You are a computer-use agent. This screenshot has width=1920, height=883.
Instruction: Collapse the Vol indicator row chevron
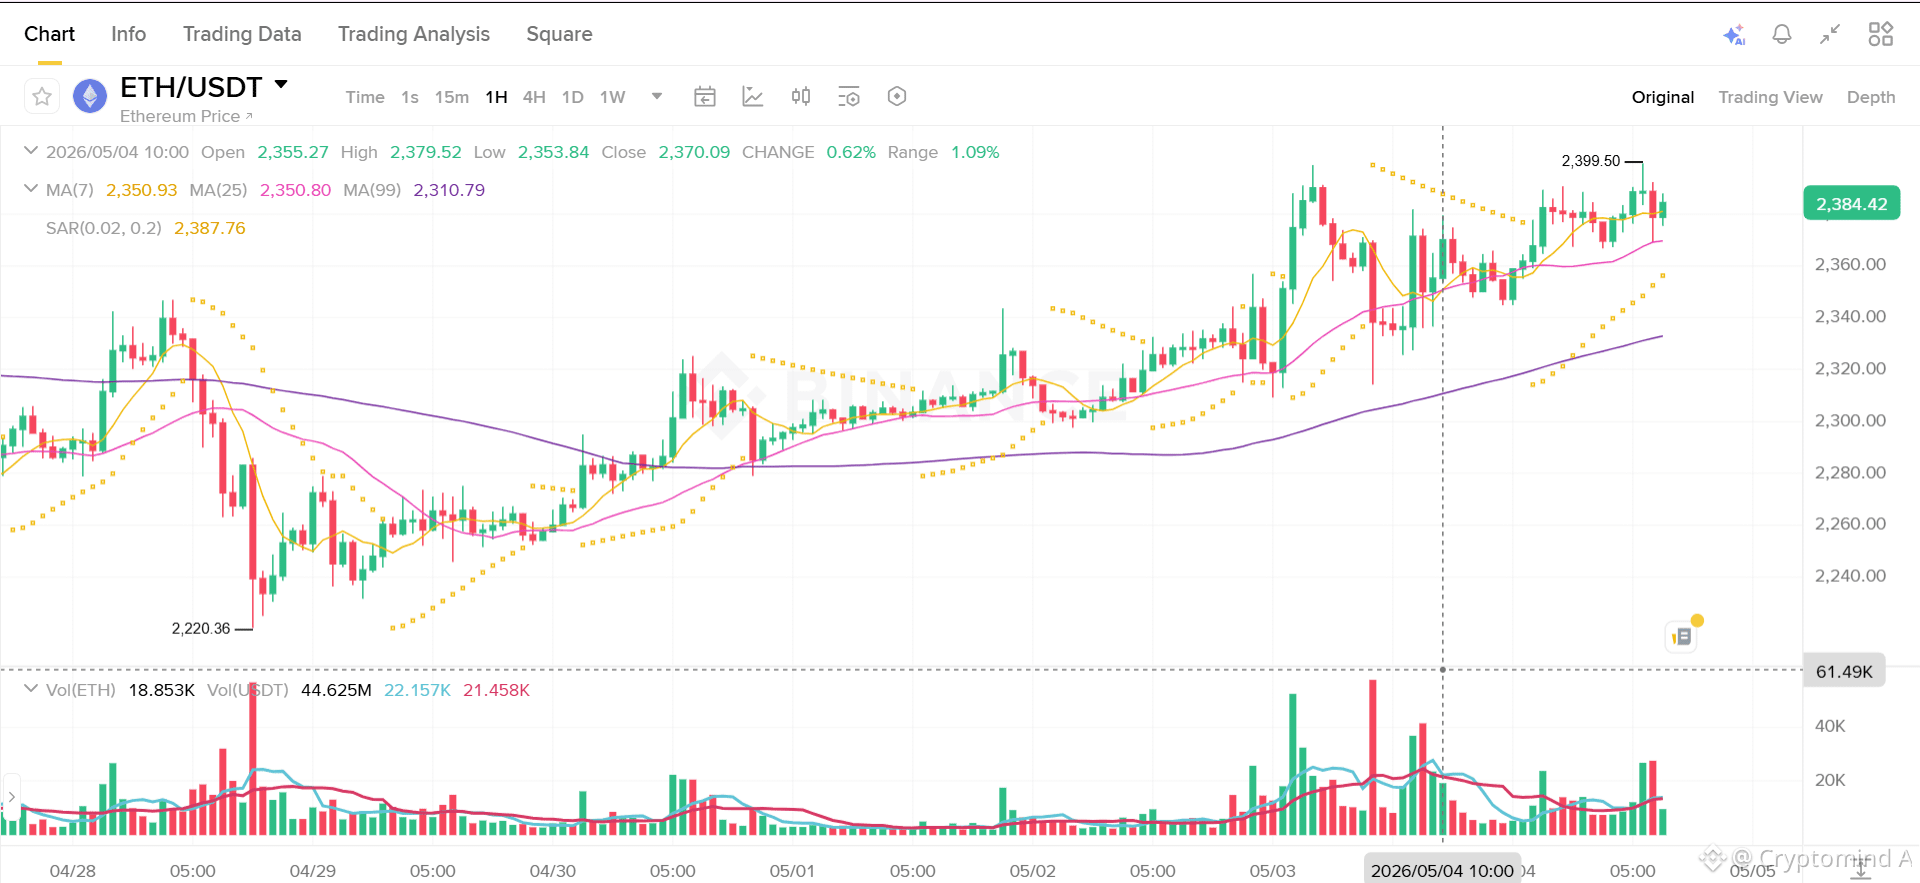pos(31,689)
